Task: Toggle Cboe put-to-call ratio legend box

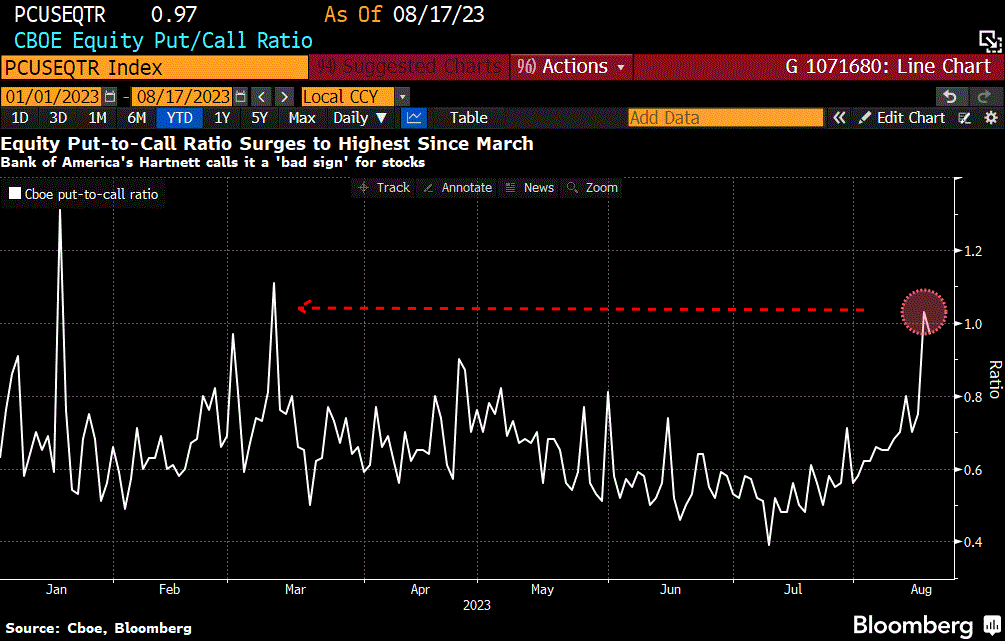Action: [x=15, y=194]
